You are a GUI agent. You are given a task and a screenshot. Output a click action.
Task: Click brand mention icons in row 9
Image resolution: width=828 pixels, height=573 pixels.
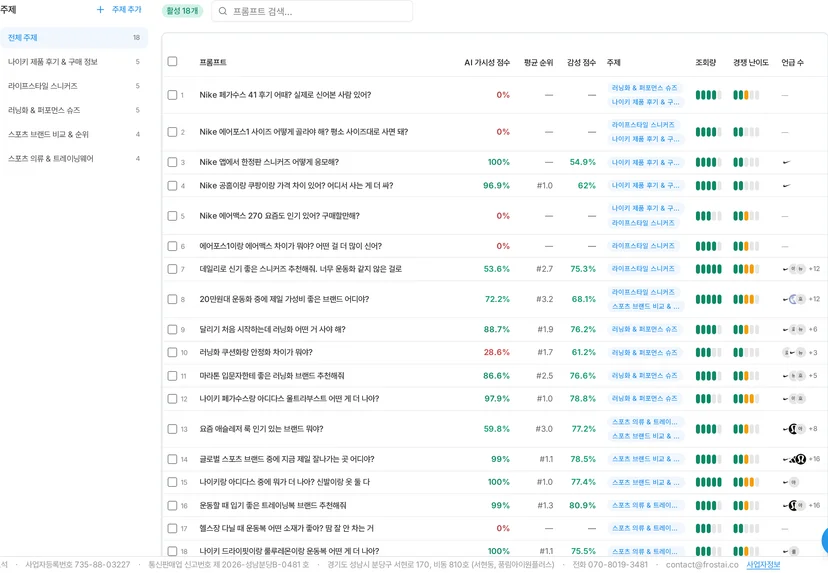(794, 329)
